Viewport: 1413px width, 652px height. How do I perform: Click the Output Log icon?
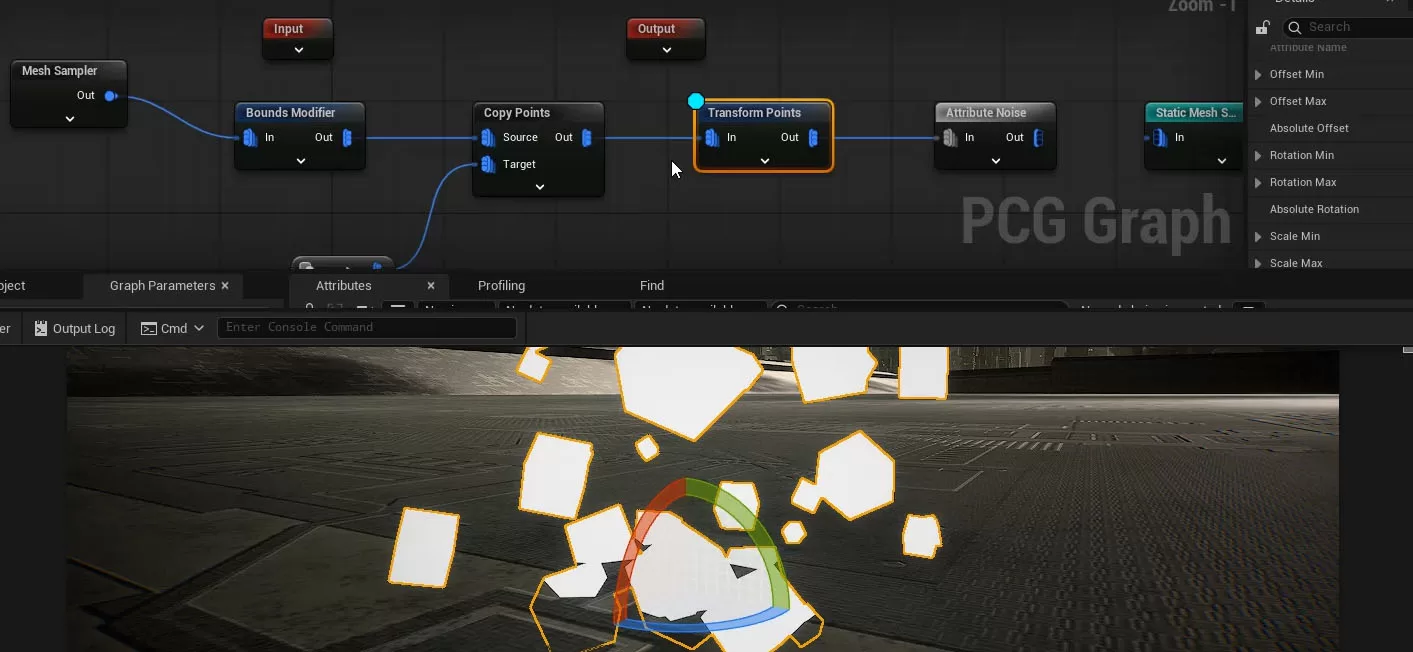(41, 328)
